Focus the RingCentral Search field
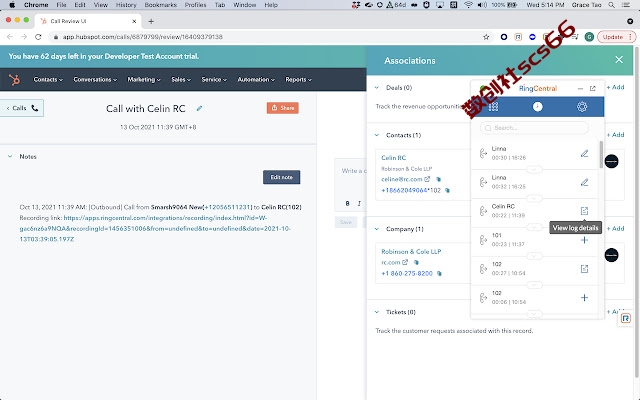The width and height of the screenshot is (640, 400). tap(534, 128)
